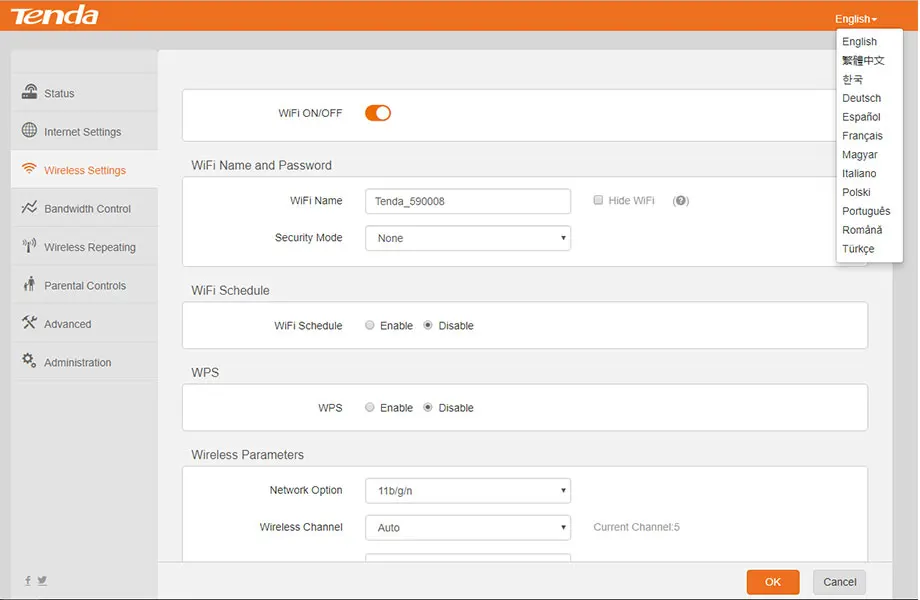Select Español in the language list
The width and height of the screenshot is (920, 600).
click(861, 117)
